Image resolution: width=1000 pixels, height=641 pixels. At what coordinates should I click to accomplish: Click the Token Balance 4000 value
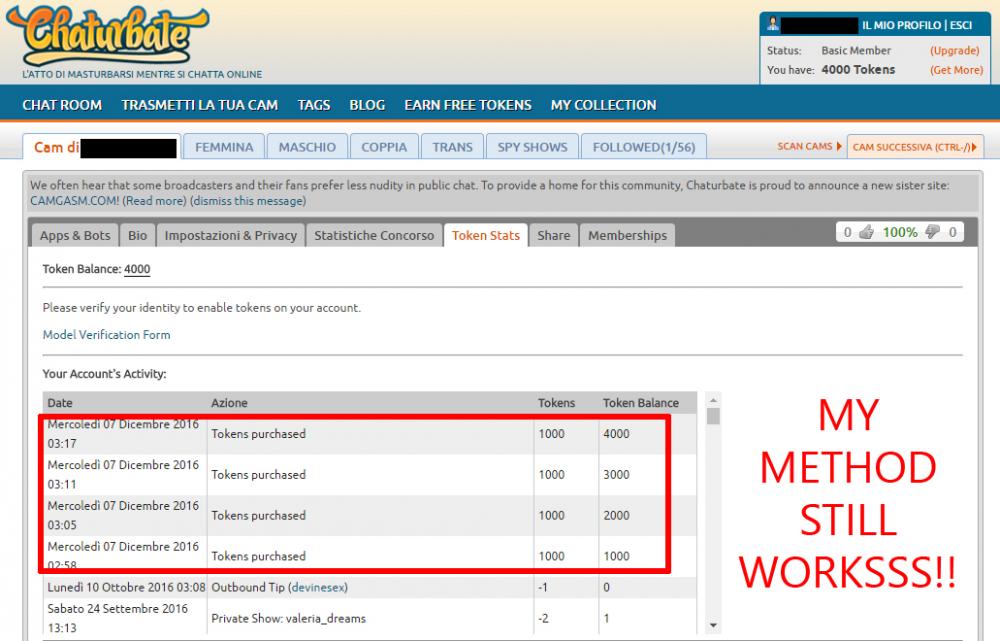click(137, 269)
